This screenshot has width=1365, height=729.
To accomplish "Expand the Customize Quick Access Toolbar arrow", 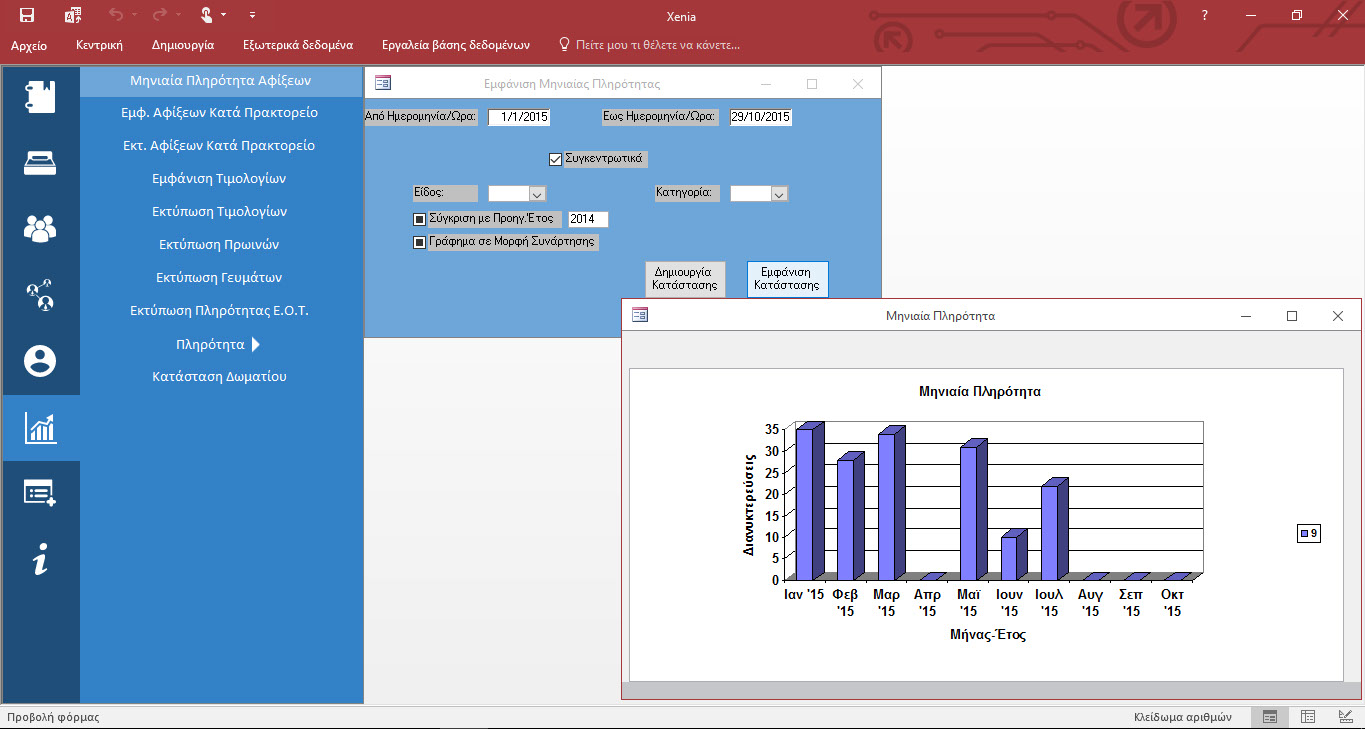I will [x=252, y=15].
